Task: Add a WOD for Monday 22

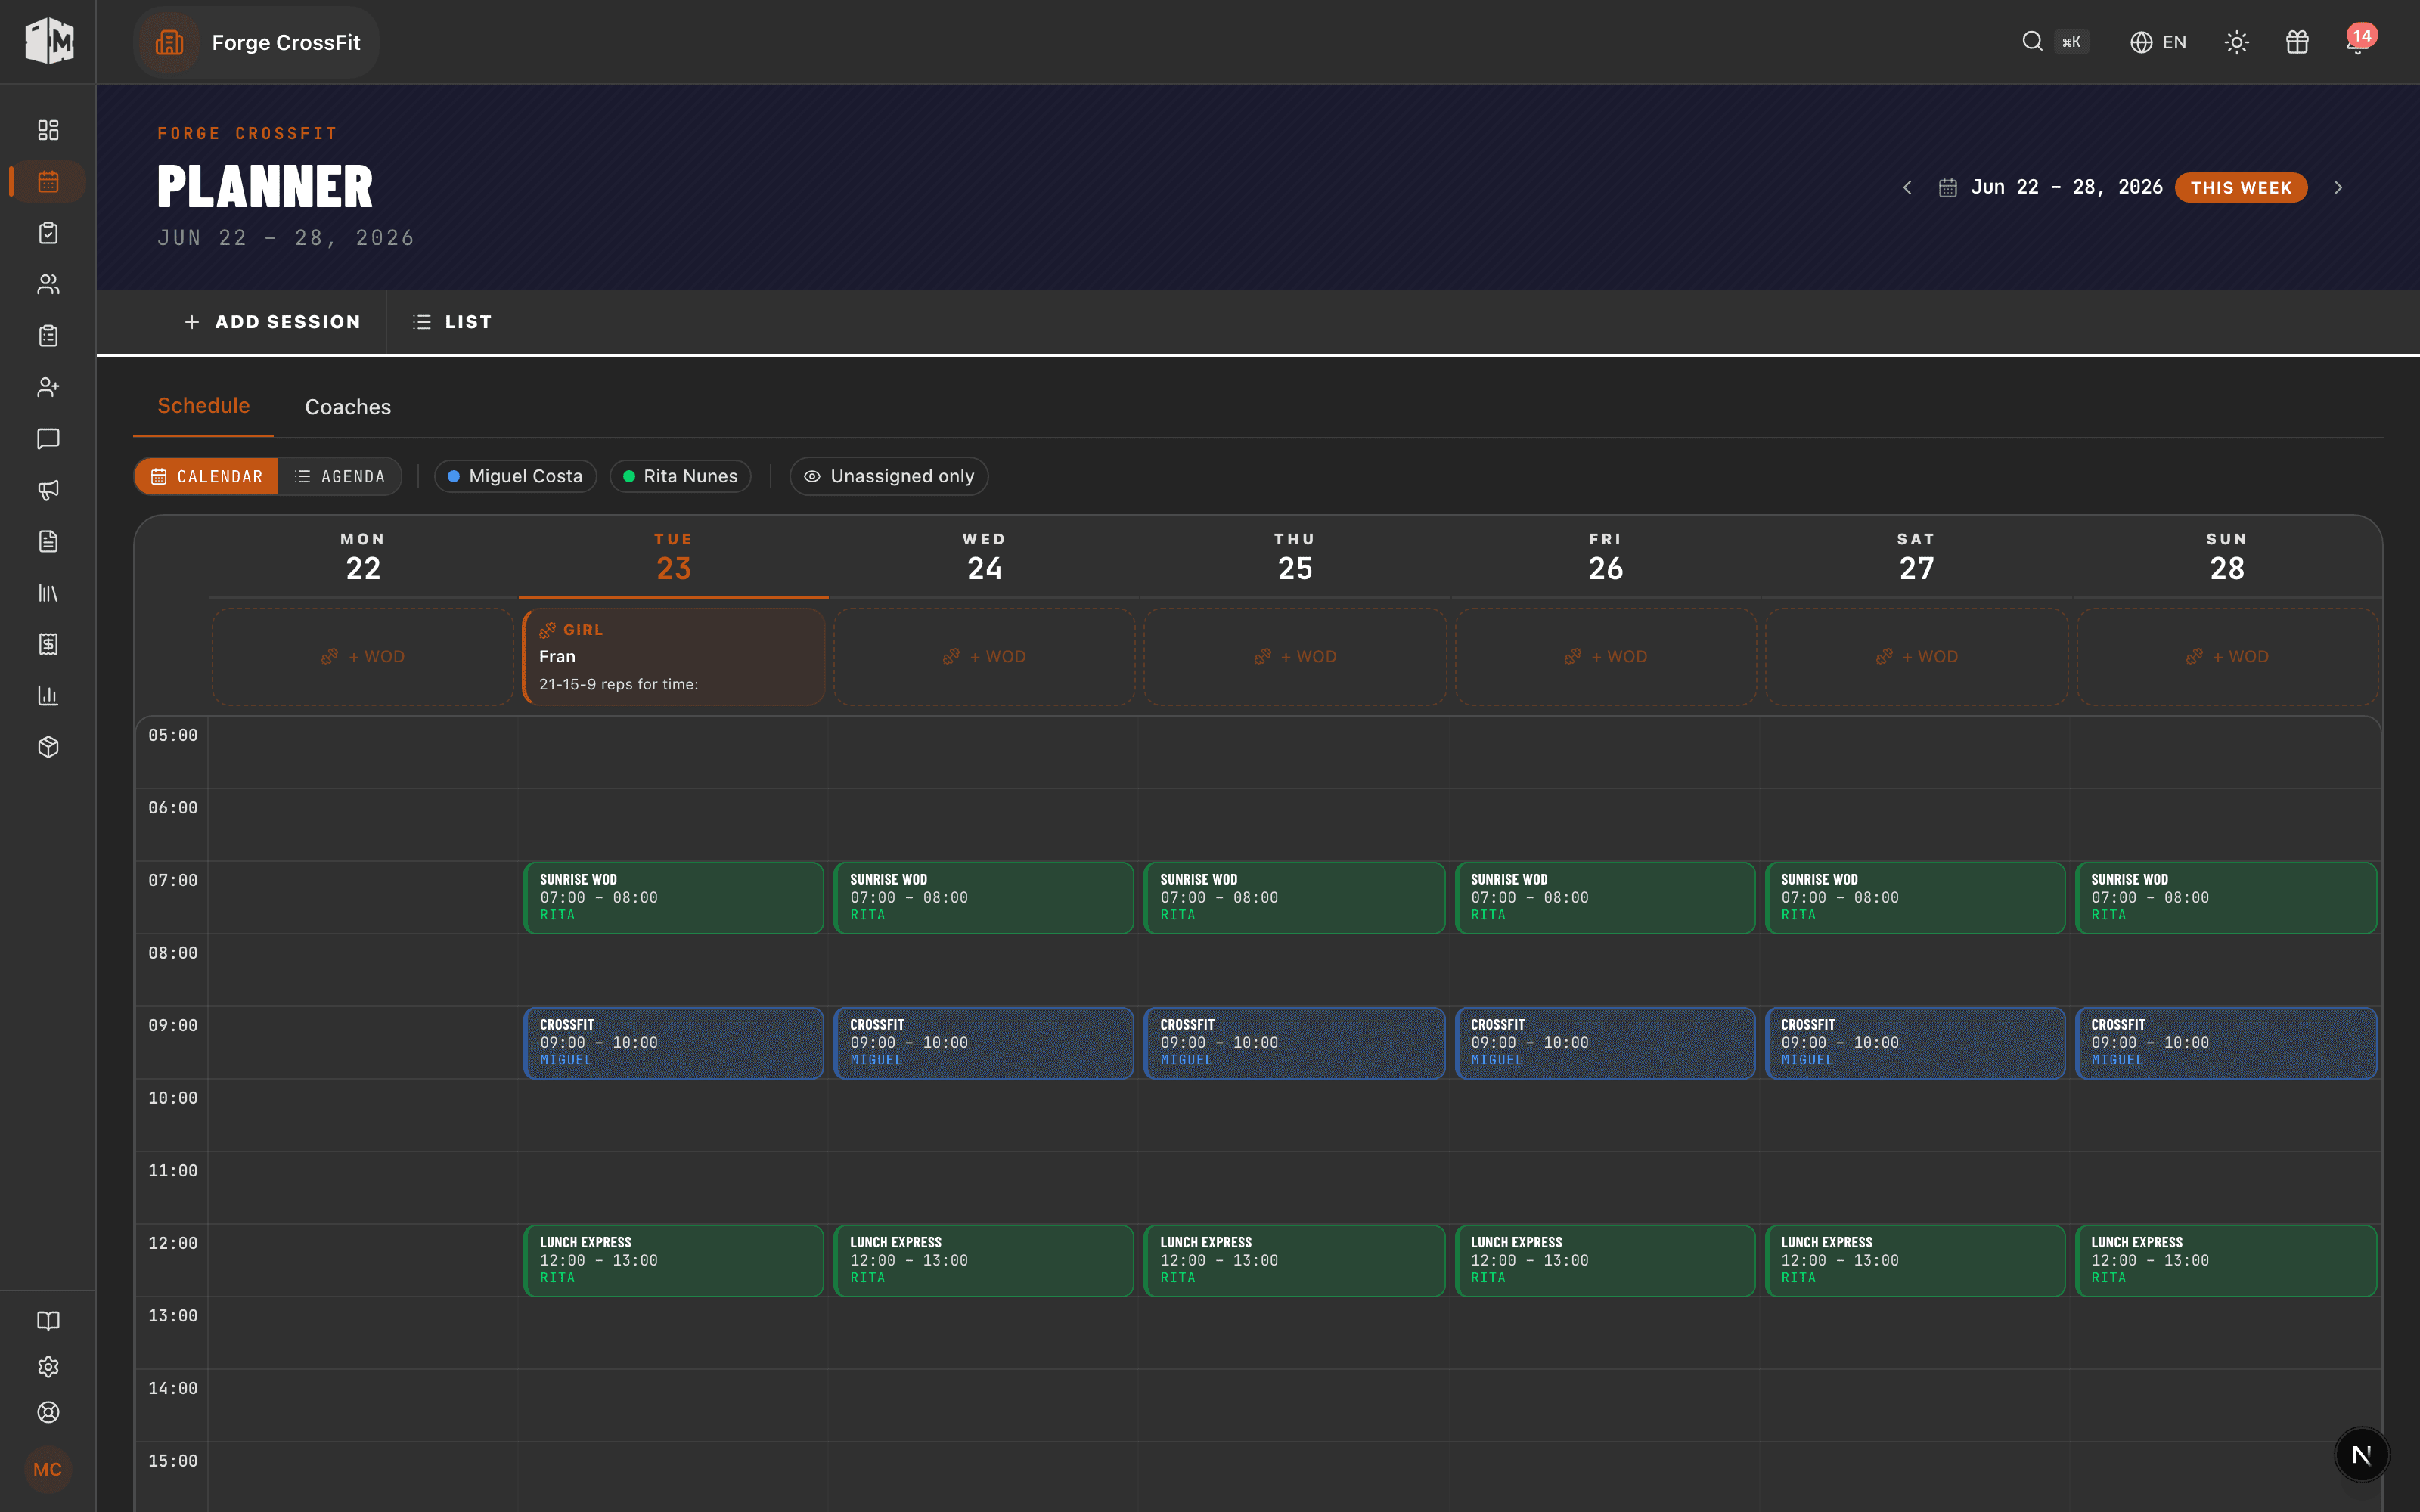Action: coord(363,656)
